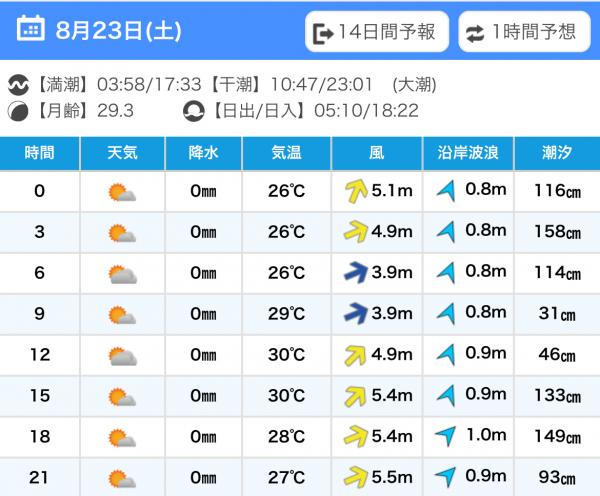Click the wave direction arrow at hour 18

[x=446, y=436]
